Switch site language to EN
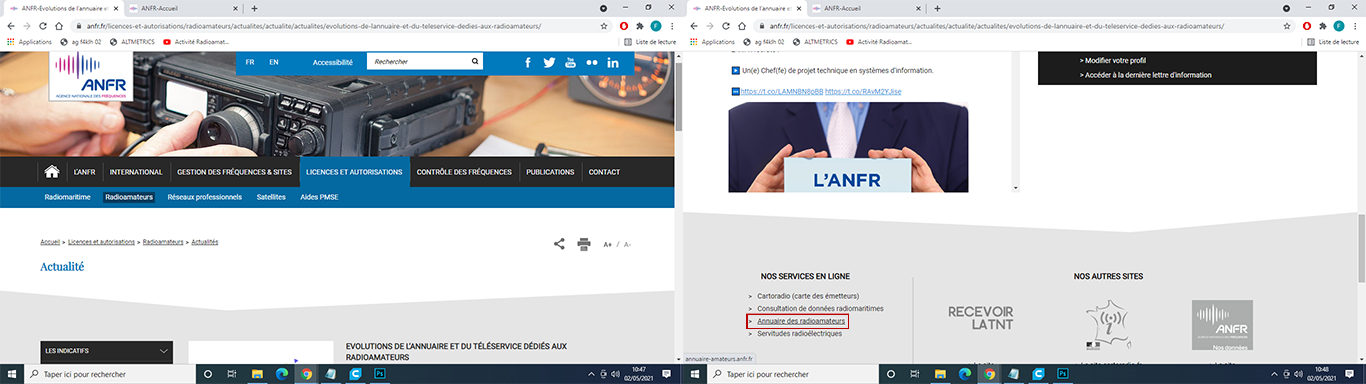This screenshot has width=1366, height=384. tap(274, 62)
